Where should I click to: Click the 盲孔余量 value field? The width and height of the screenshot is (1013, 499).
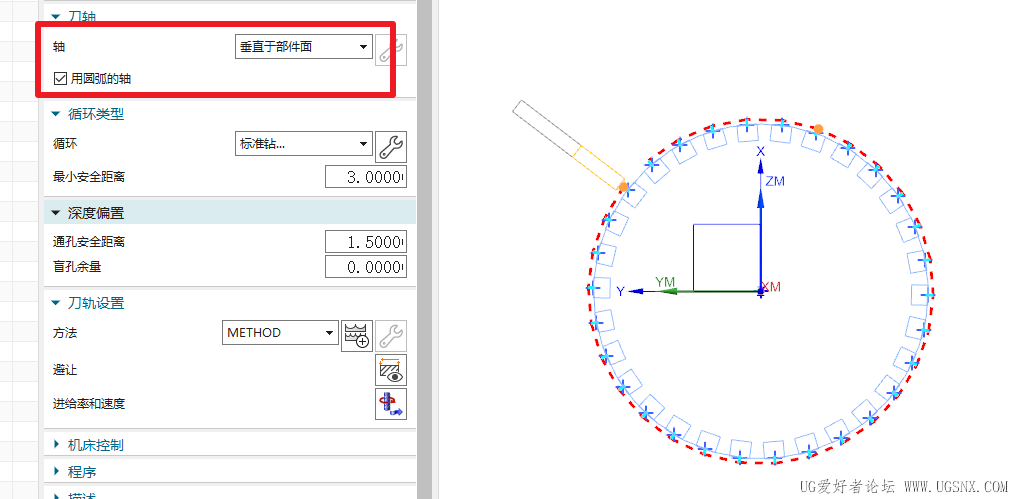coord(366,266)
